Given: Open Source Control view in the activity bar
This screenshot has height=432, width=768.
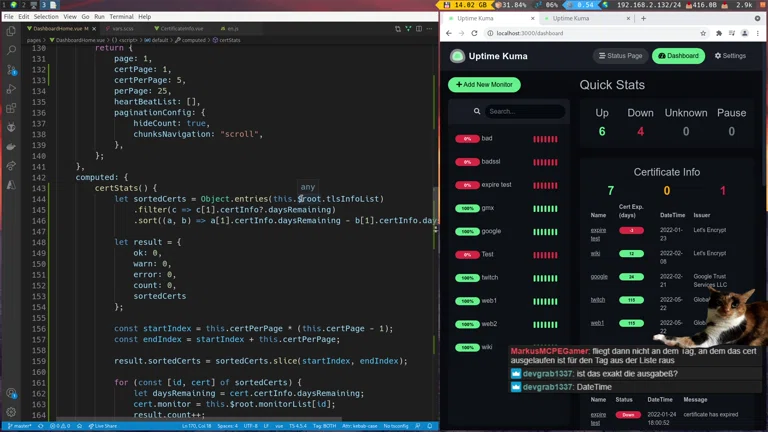Looking at the screenshot, I should [11, 70].
